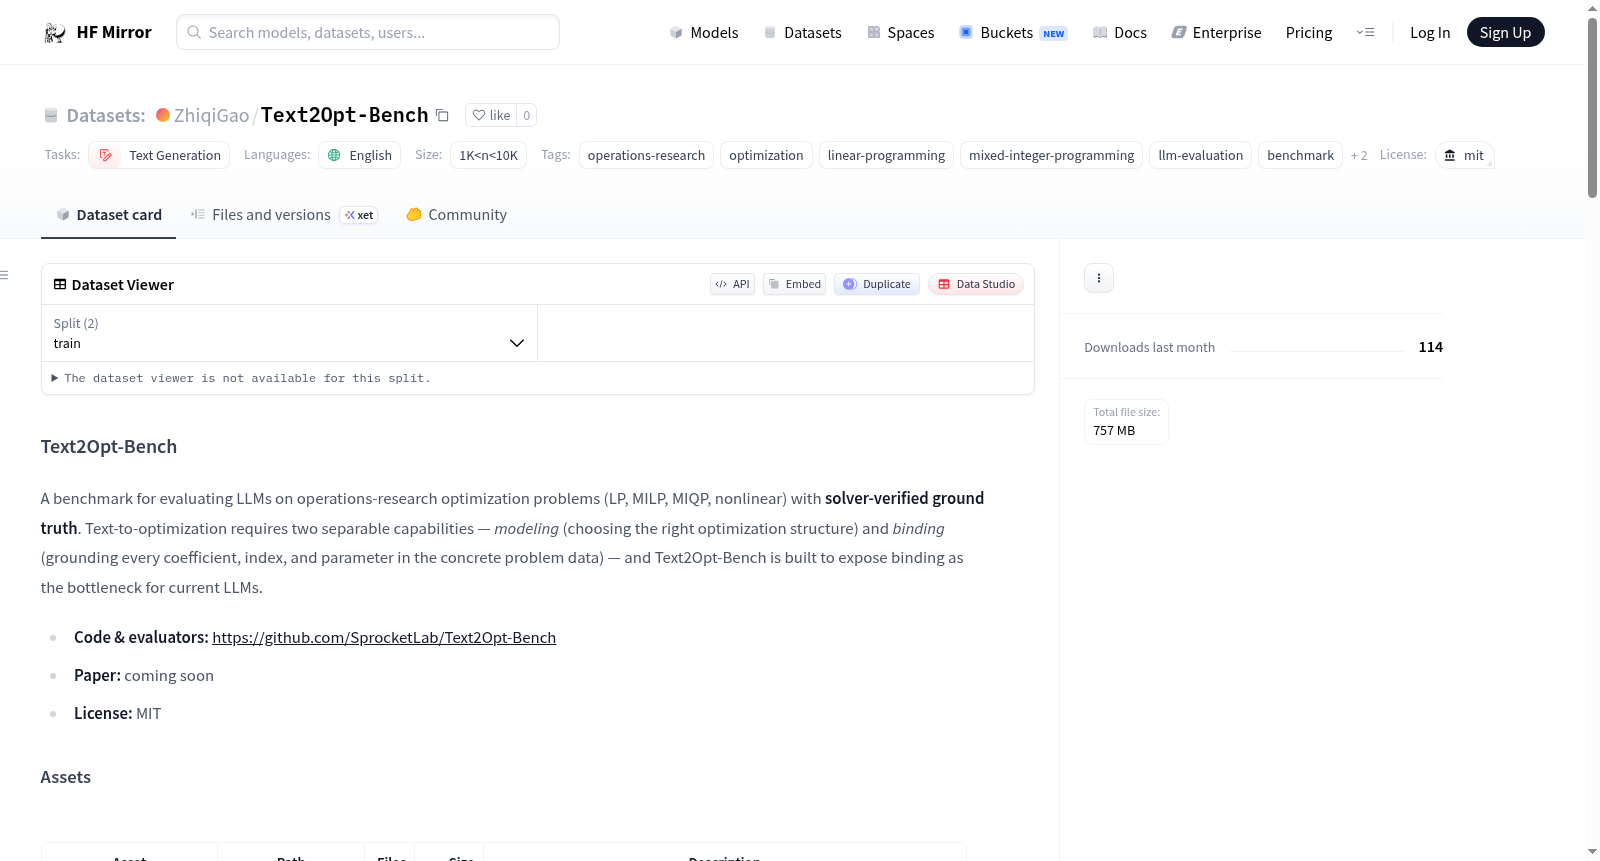This screenshot has width=1600, height=861.
Task: Click the linear-programming tag
Action: pyautogui.click(x=886, y=155)
